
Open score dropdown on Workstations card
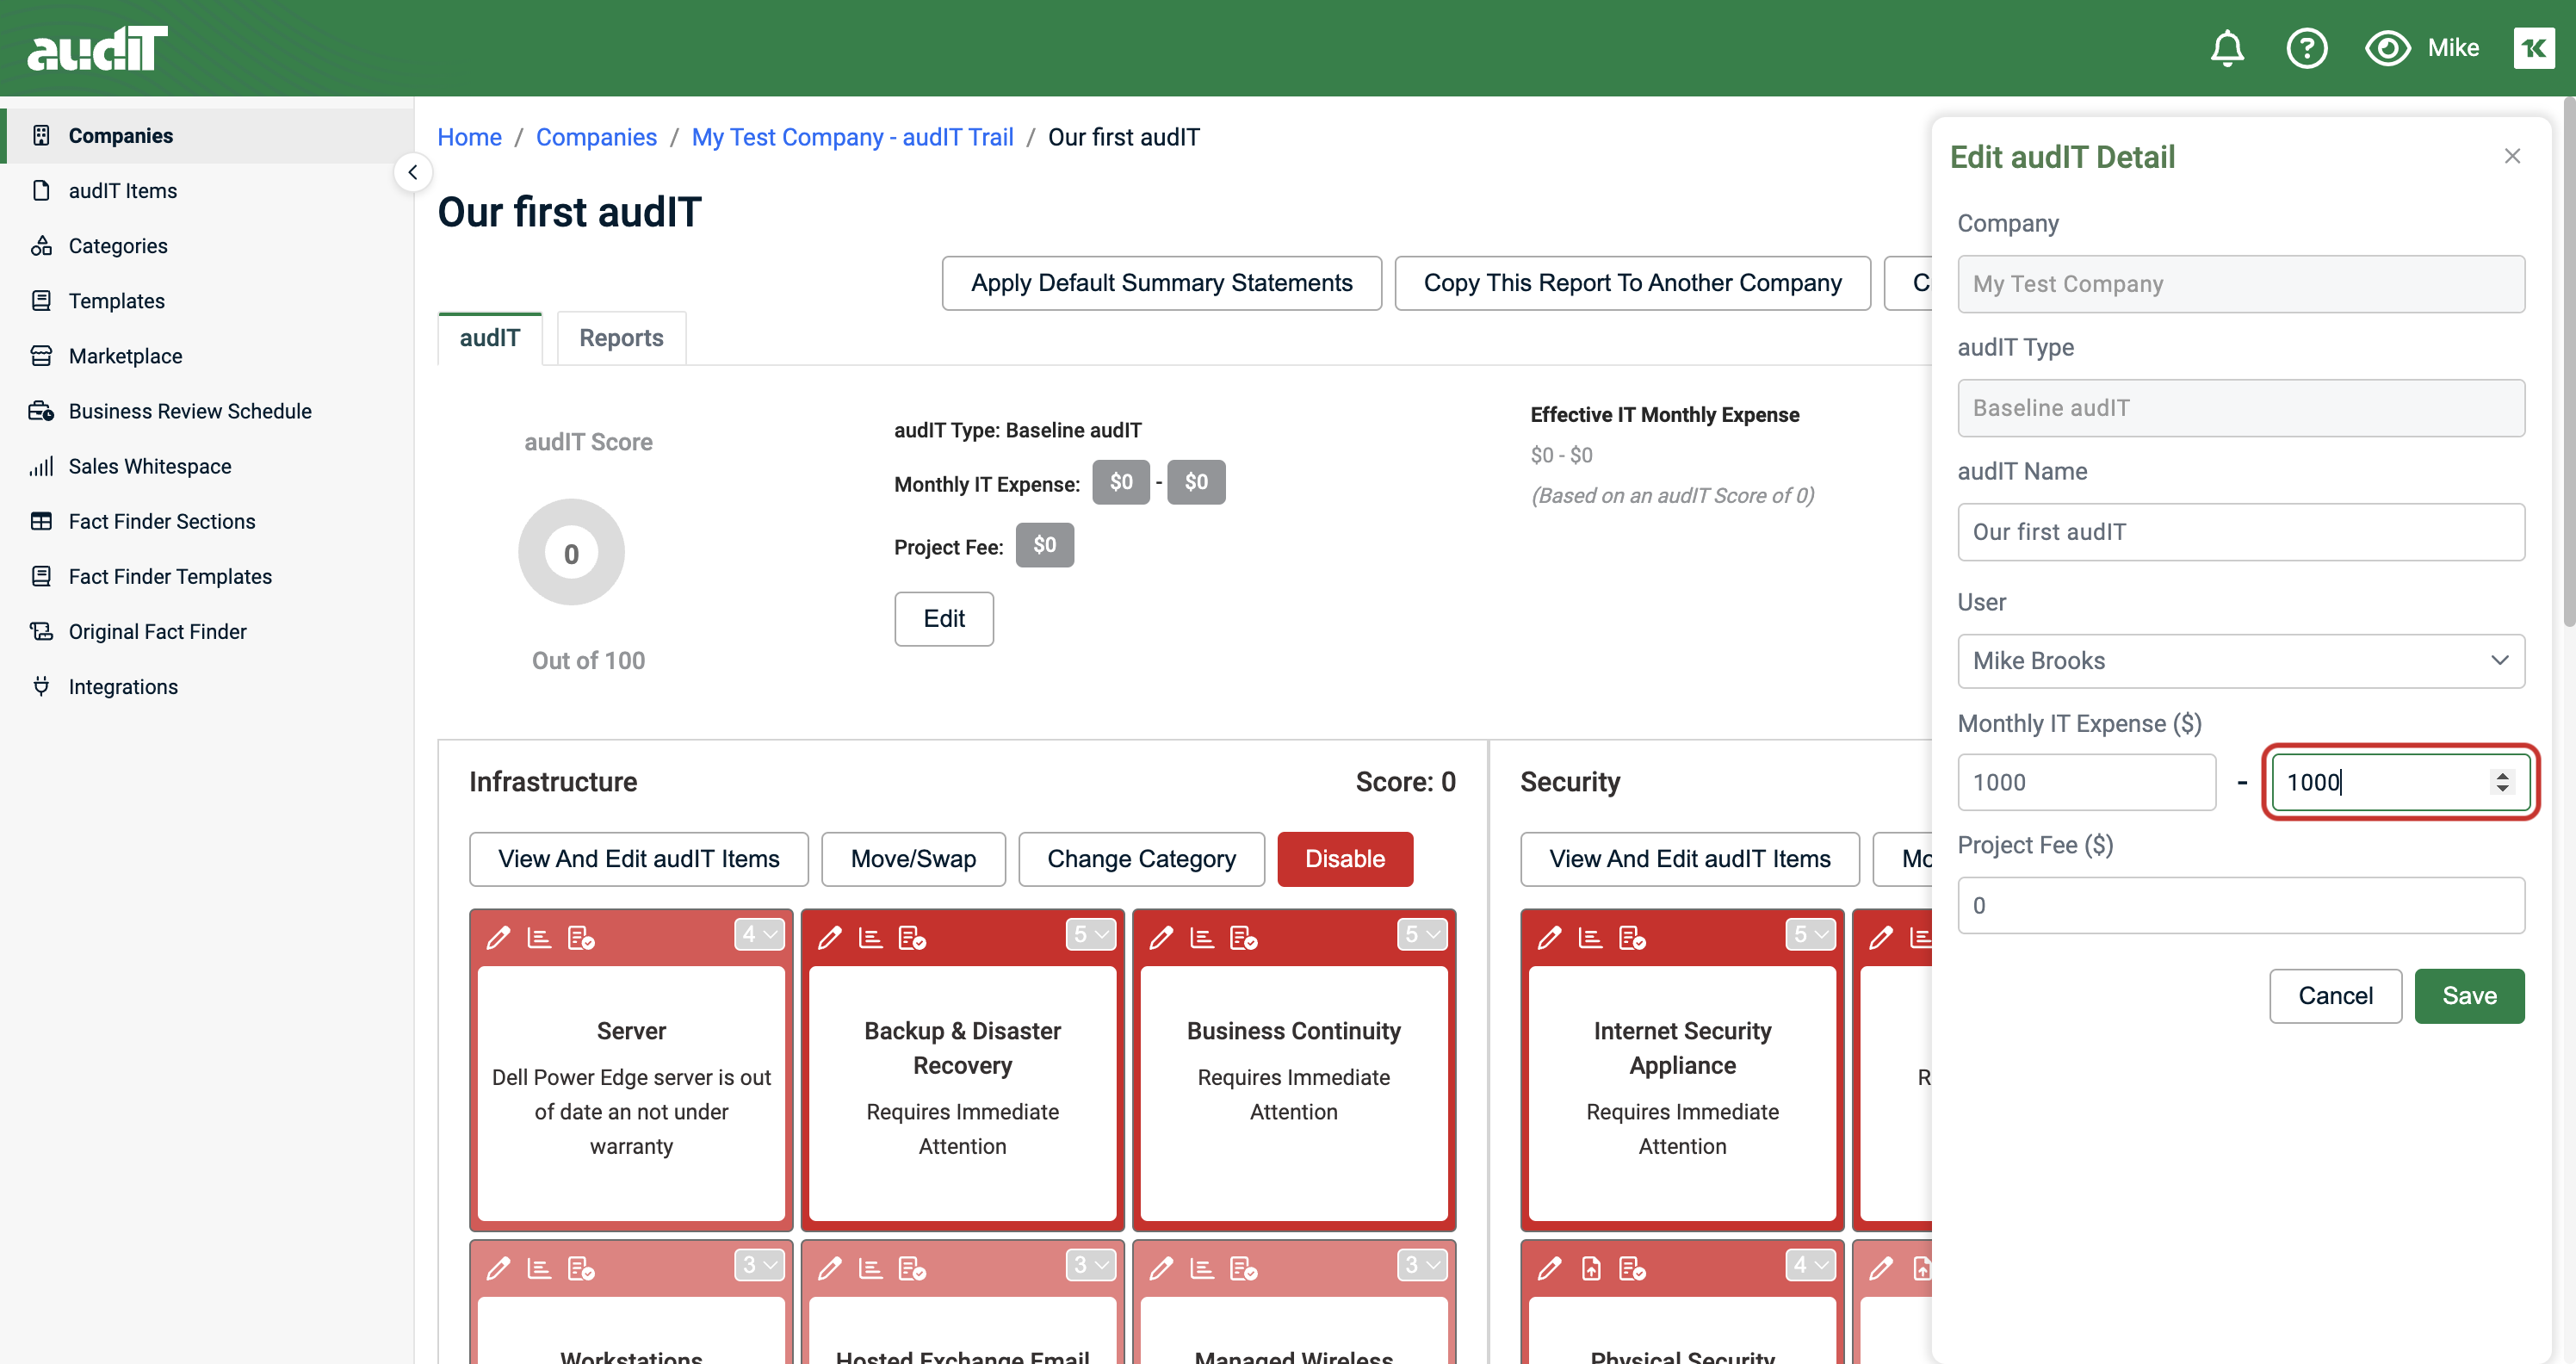(760, 1265)
